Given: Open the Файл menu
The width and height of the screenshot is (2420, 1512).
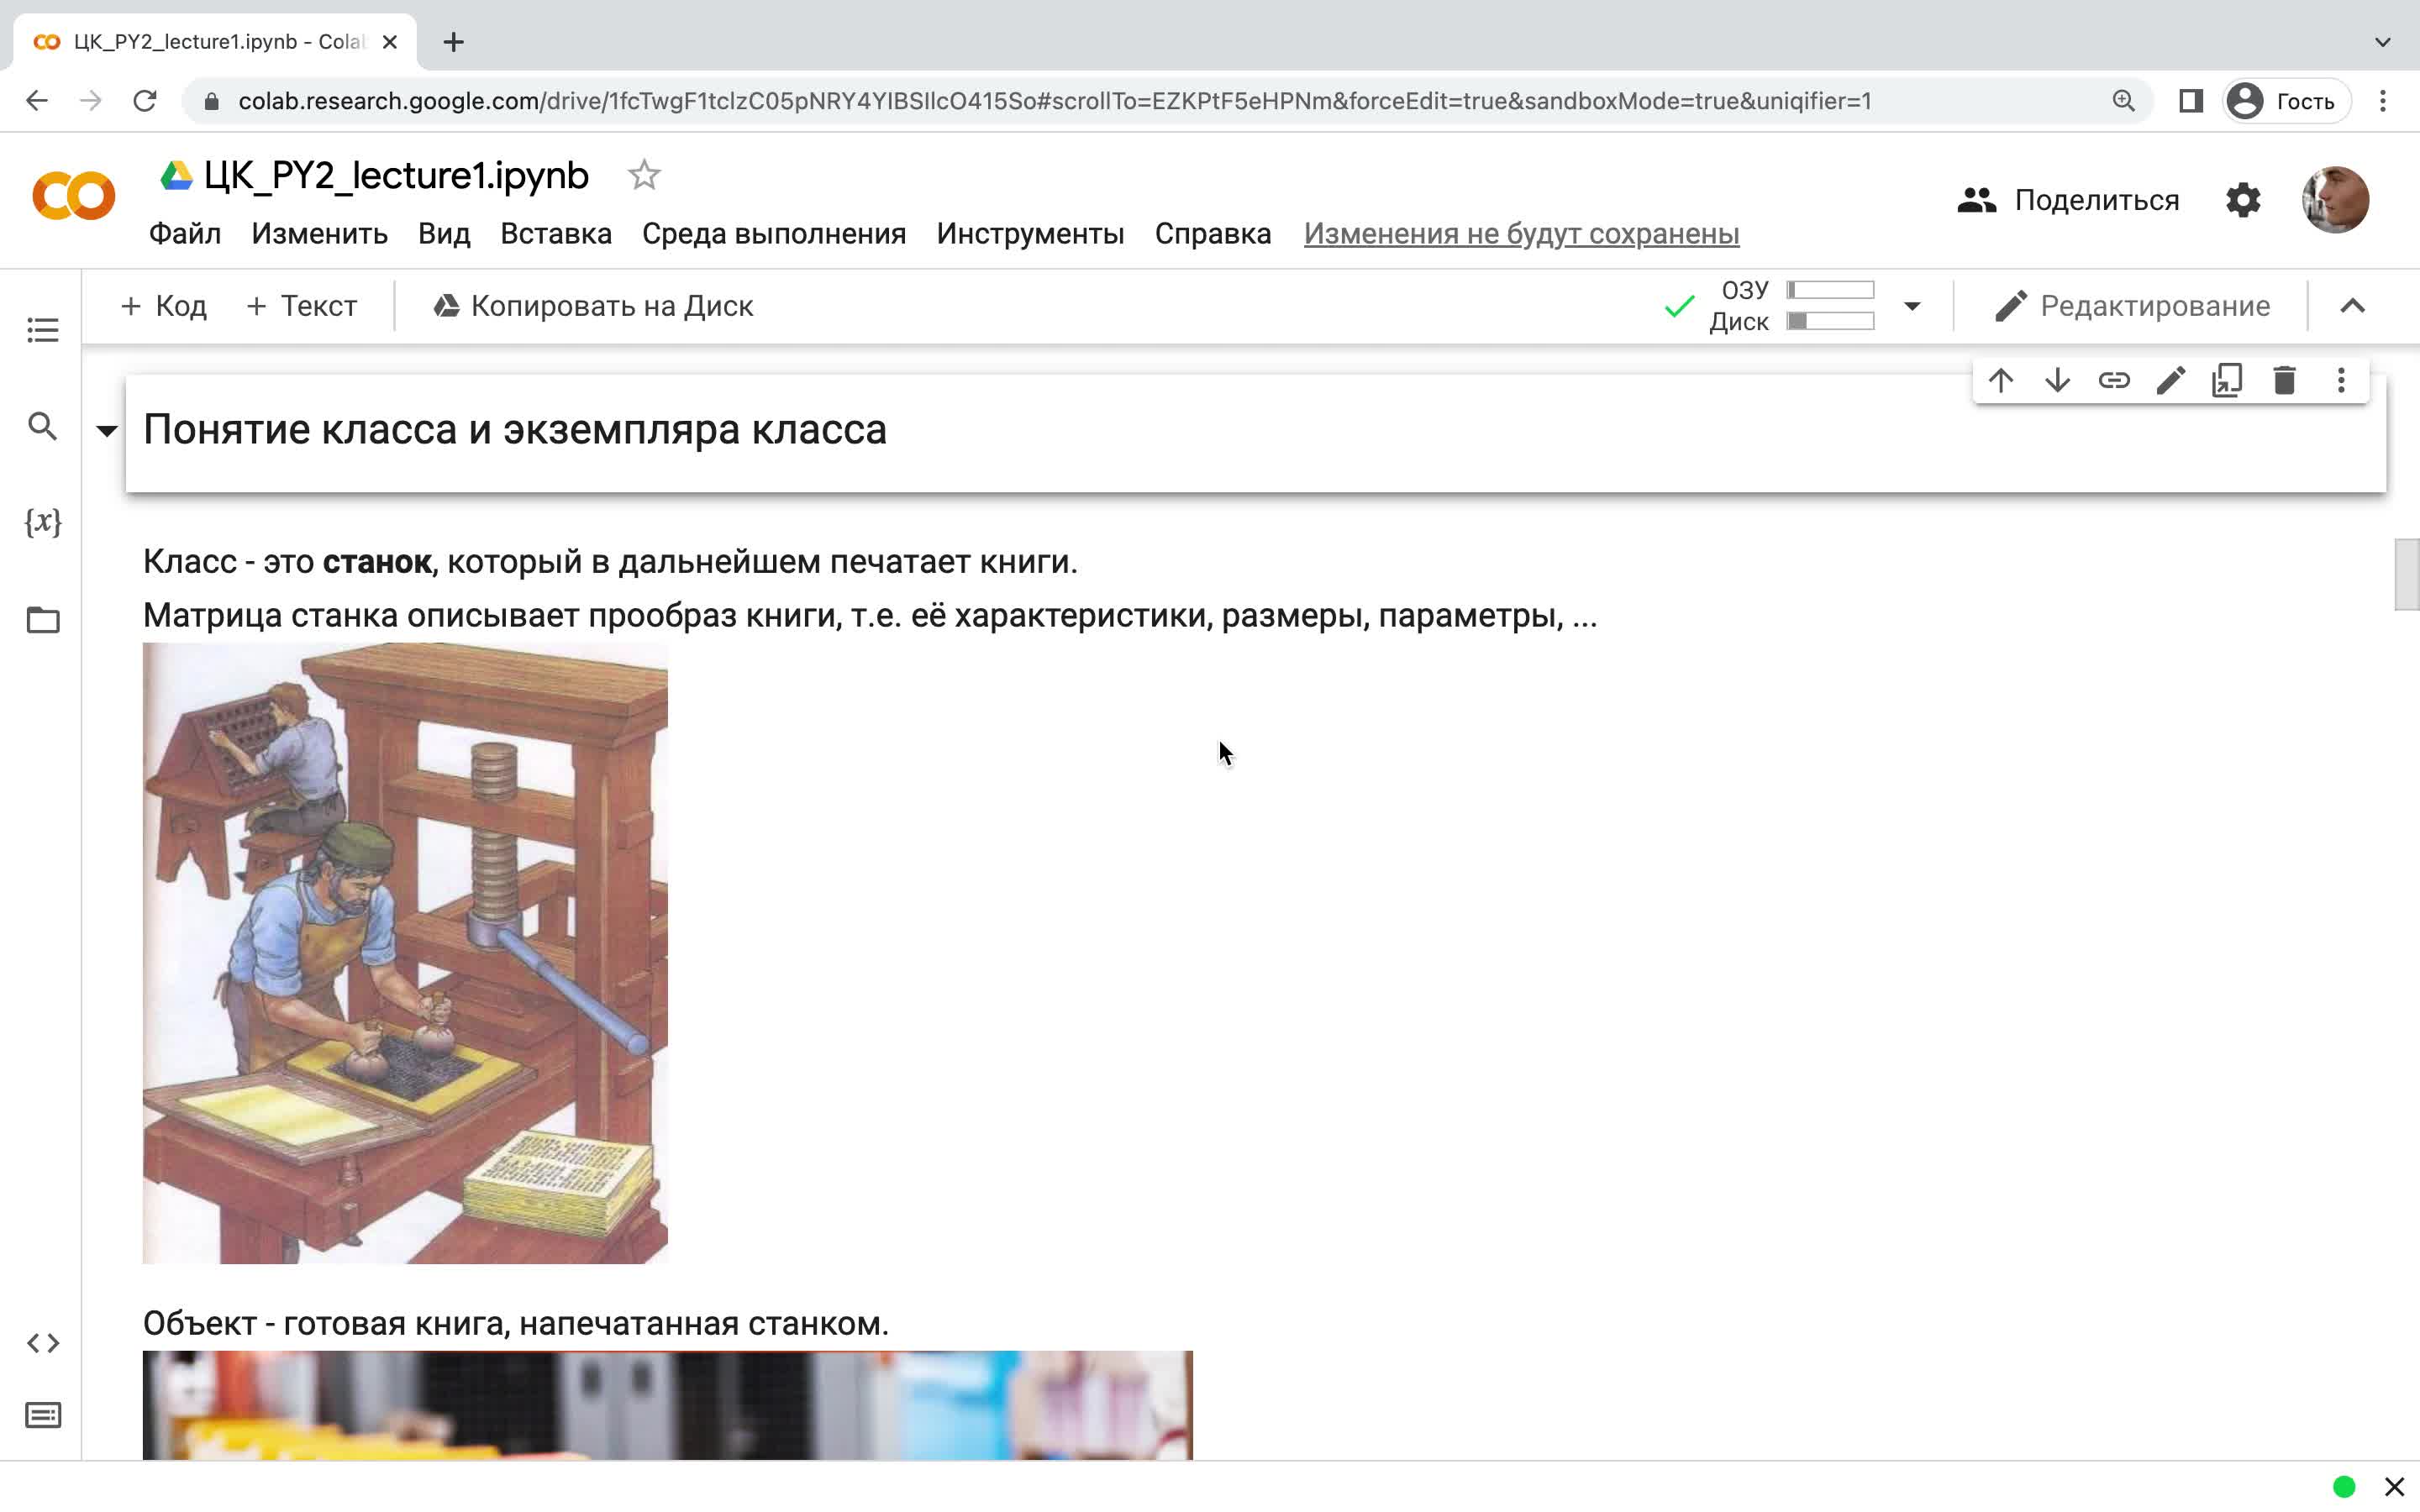Looking at the screenshot, I should coord(185,234).
